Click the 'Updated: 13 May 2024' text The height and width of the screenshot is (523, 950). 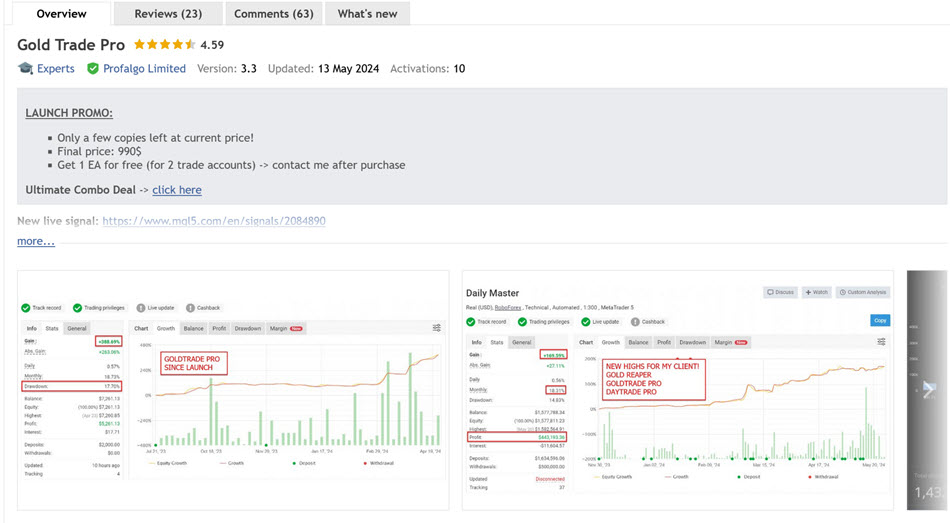pos(324,68)
